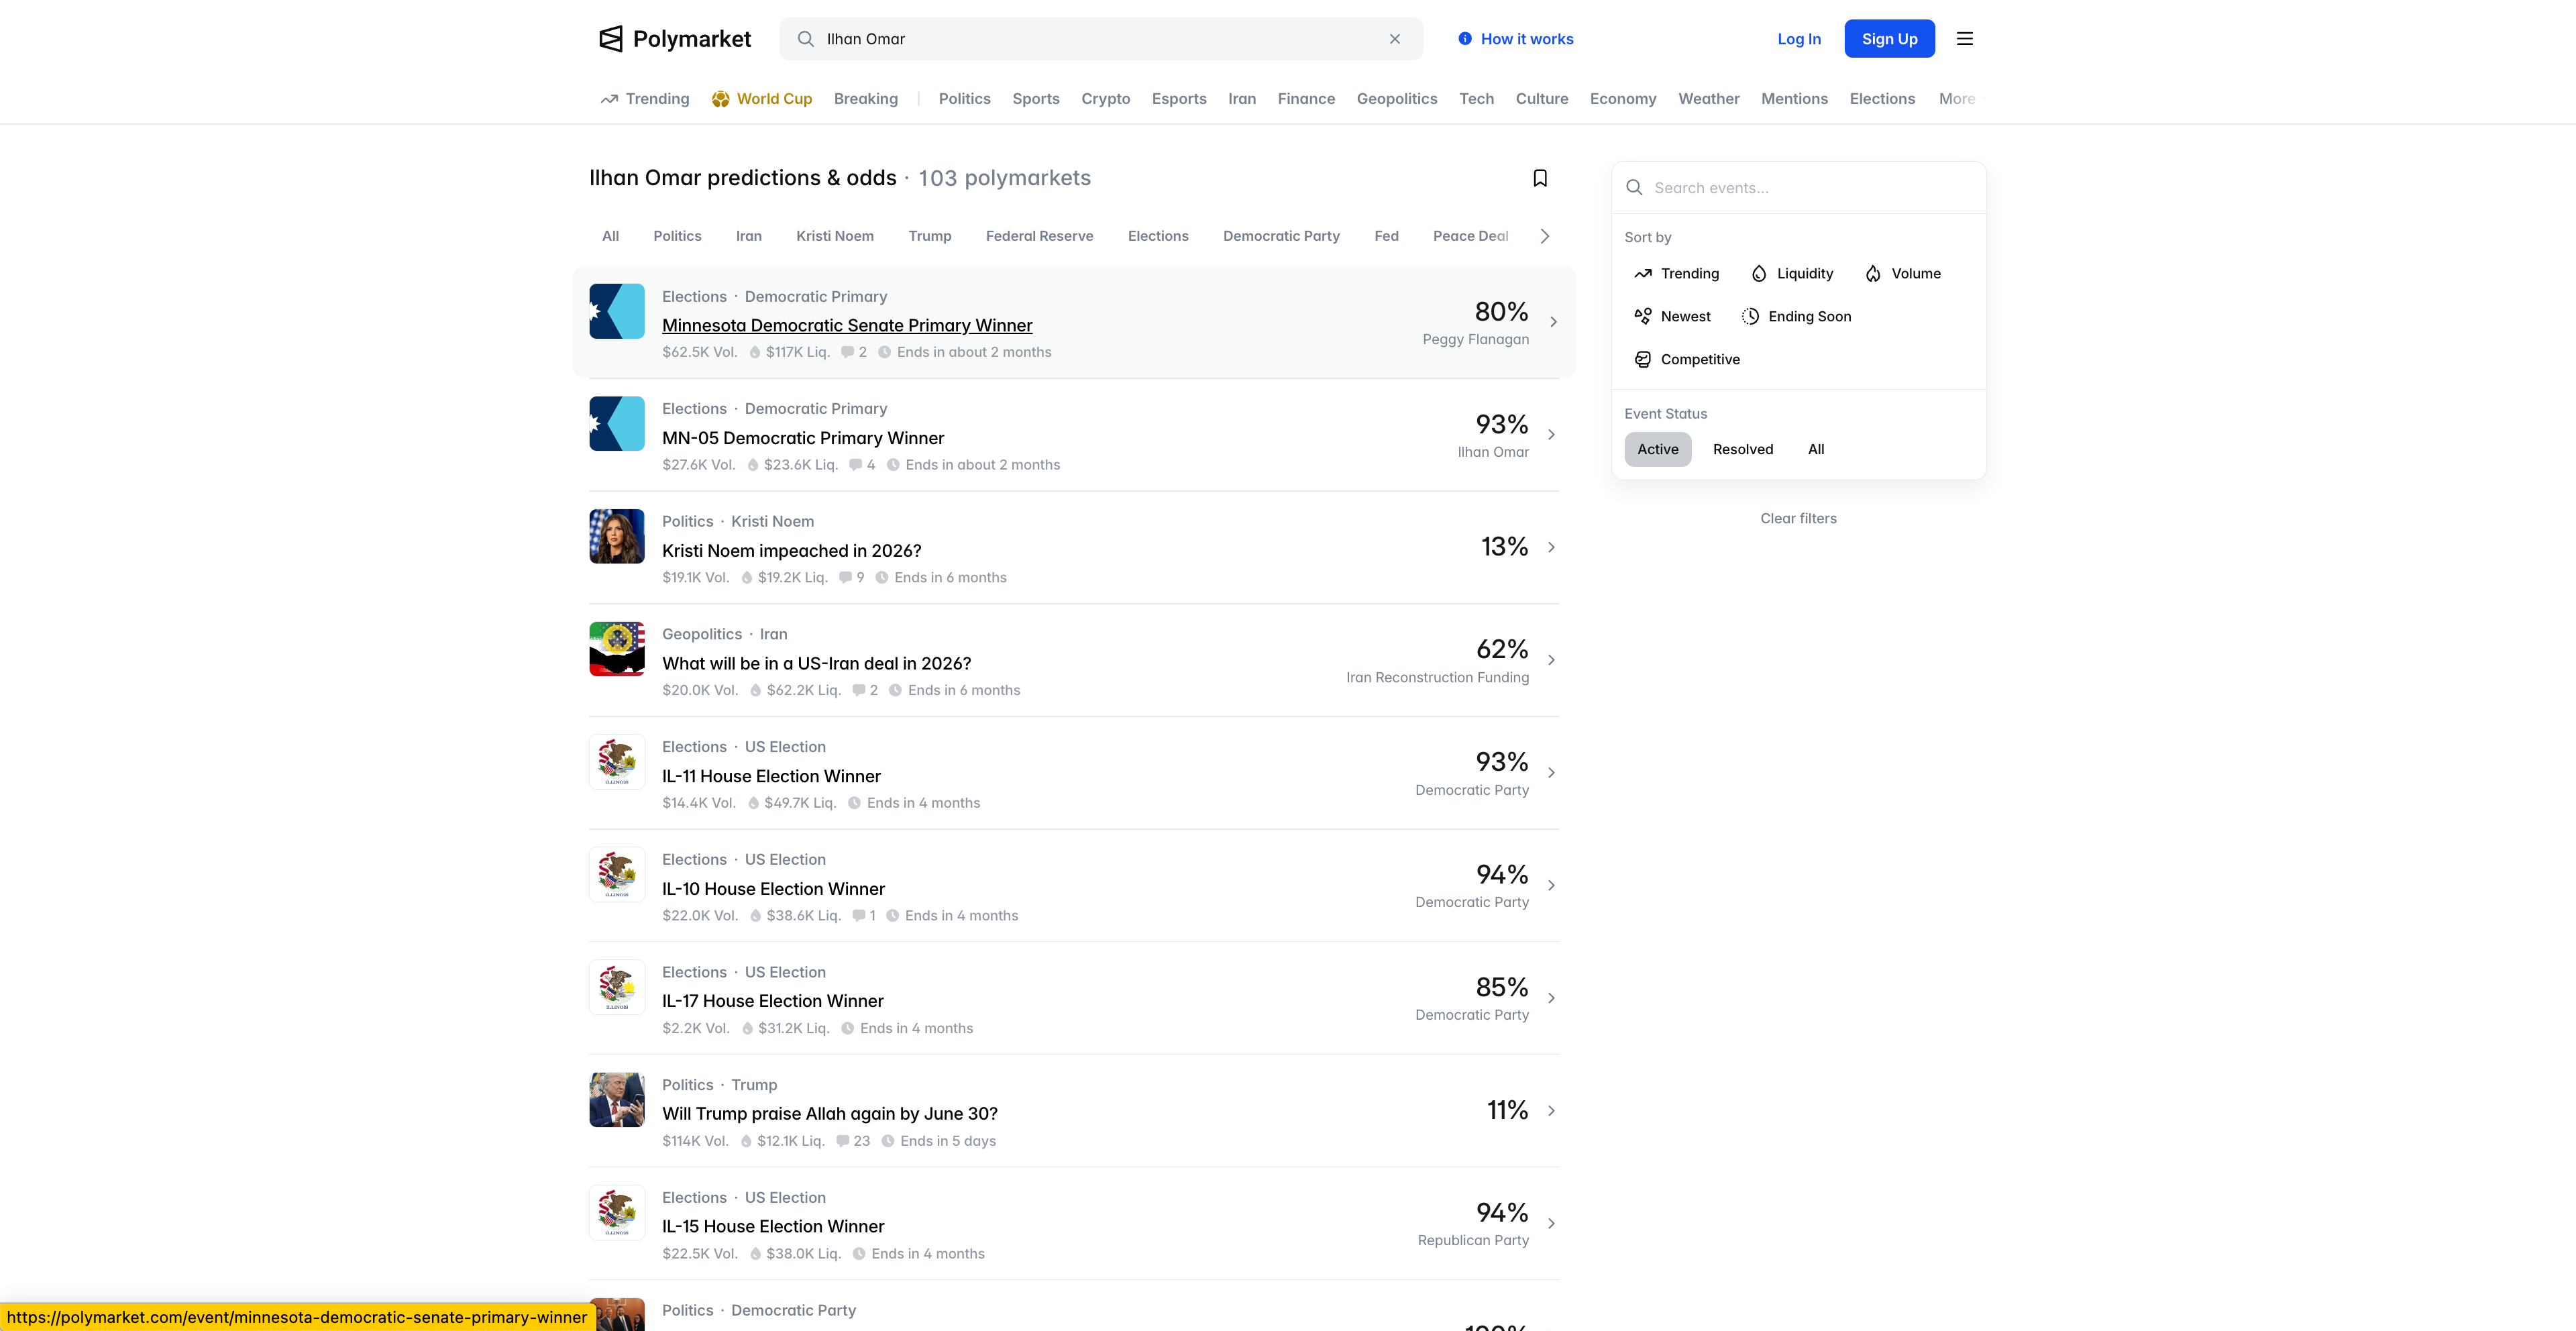Screen dimensions: 2576x1331
Task: Filter results by the Democratic Party chip
Action: tap(1281, 236)
